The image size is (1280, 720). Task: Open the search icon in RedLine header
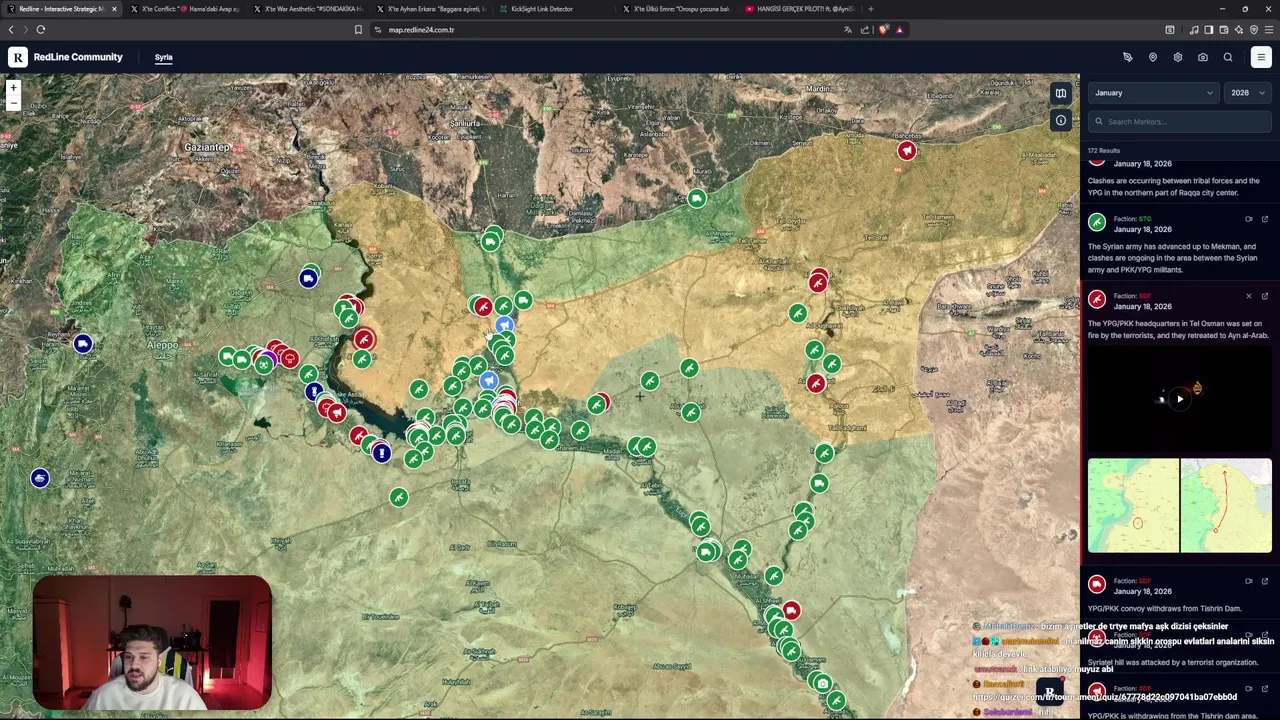tap(1228, 57)
